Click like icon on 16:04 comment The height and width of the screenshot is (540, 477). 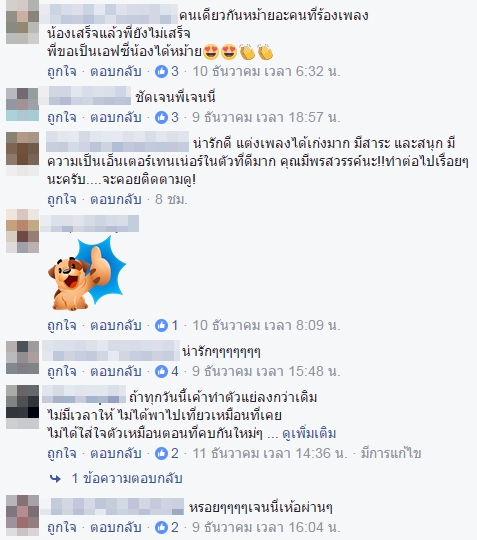[x=161, y=527]
